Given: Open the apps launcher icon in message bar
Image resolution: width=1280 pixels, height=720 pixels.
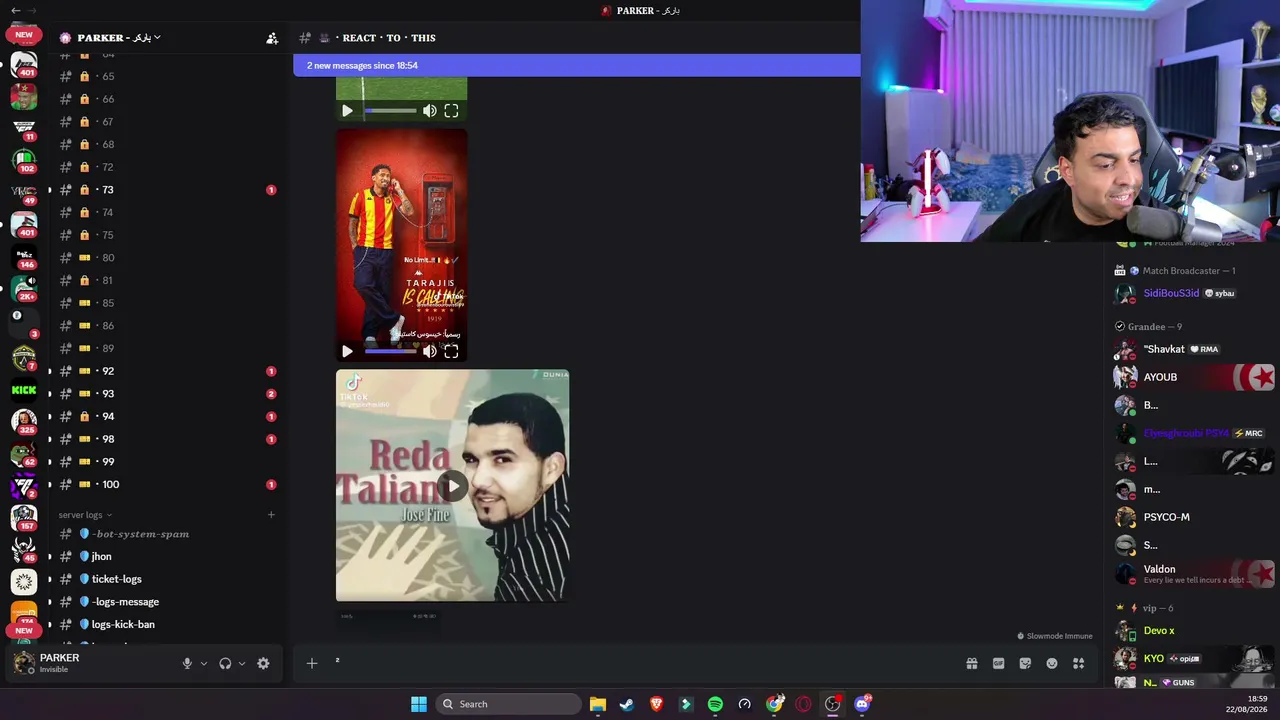Looking at the screenshot, I should (x=1079, y=663).
